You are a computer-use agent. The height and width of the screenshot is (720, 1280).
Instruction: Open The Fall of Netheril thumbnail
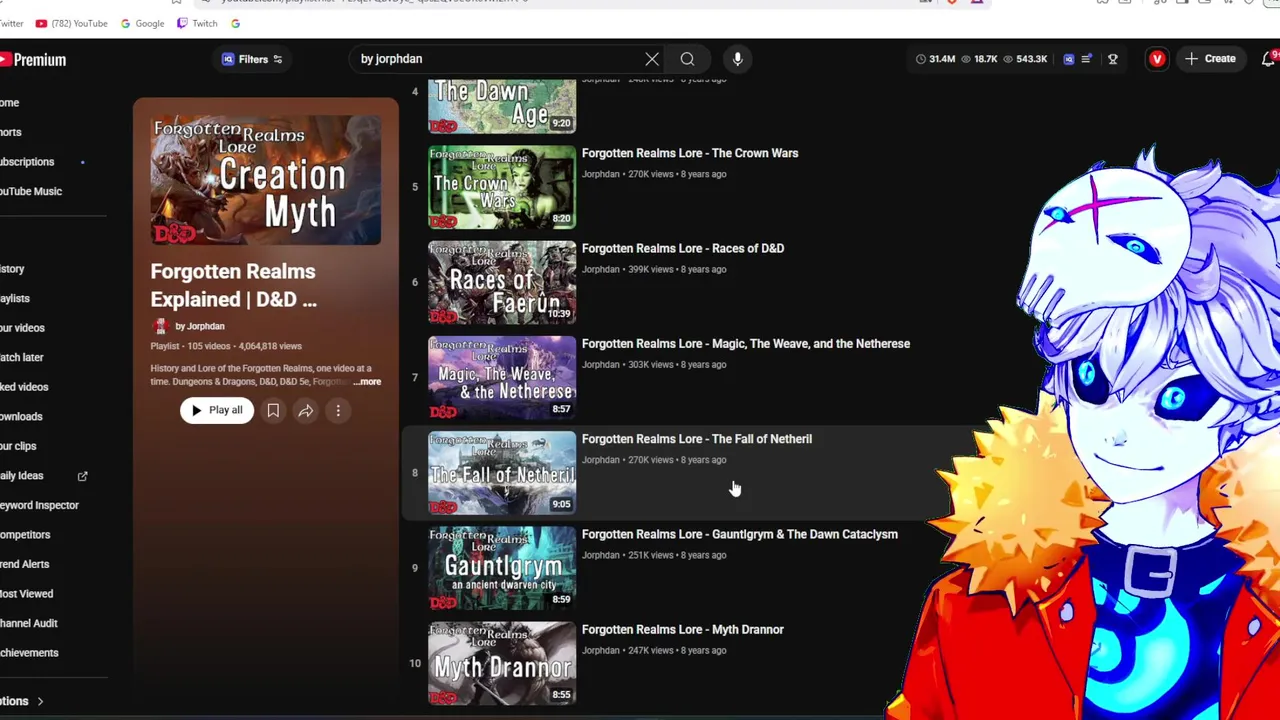click(502, 473)
